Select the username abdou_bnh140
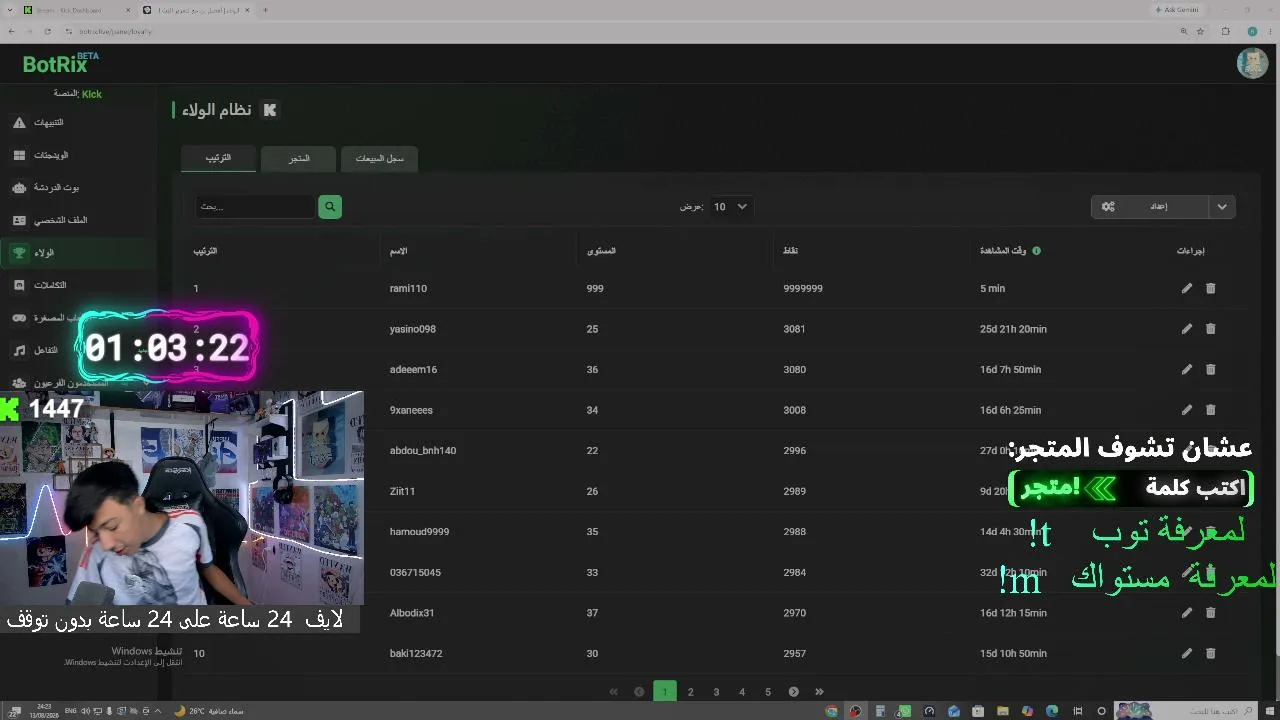 [423, 450]
